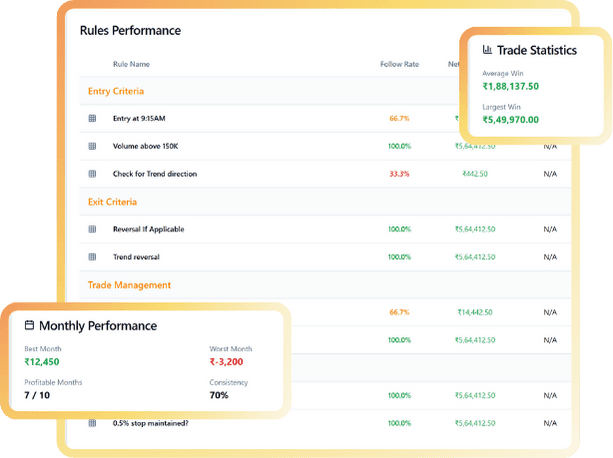Click the Consistency 70% figure
613x458 pixels.
point(221,396)
